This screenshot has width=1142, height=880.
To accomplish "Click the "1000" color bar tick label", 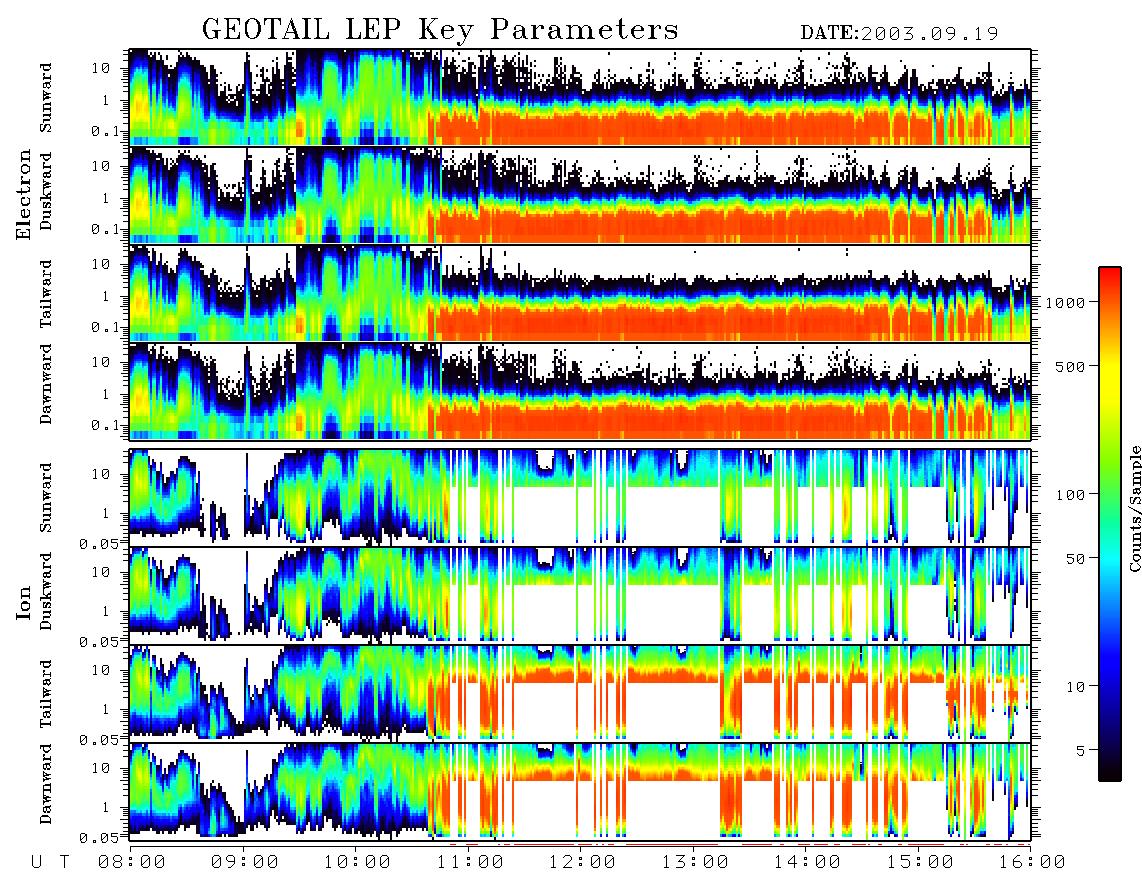I will (1065, 302).
